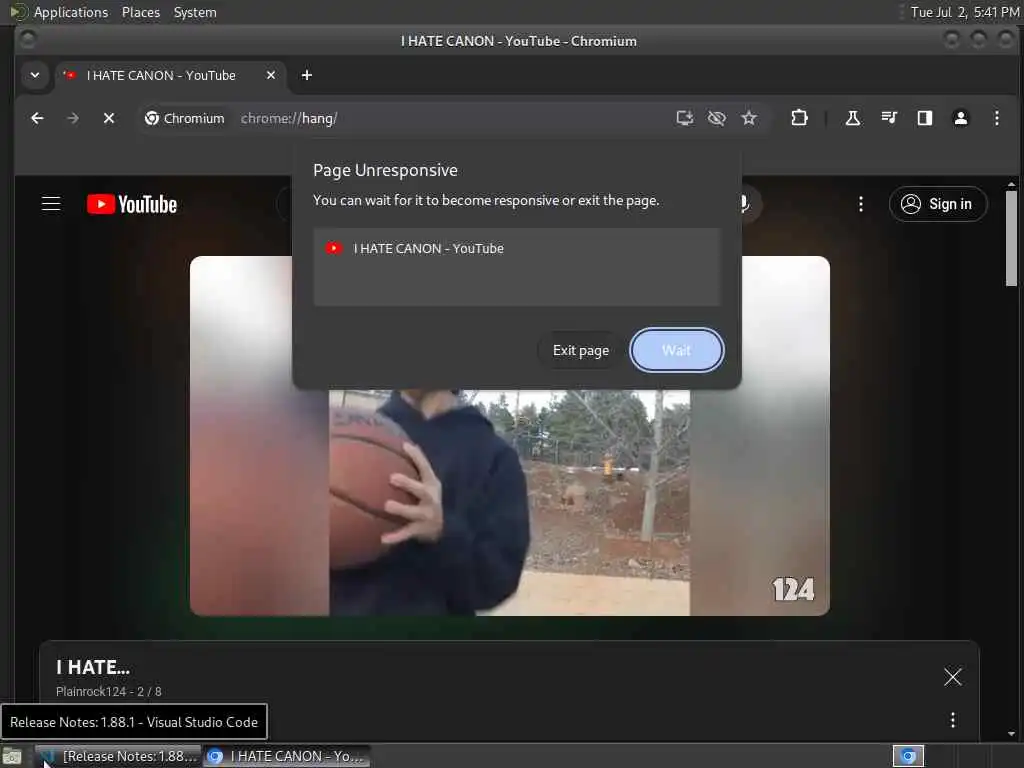Viewport: 1024px width, 768px height.
Task: Click the I HATE... playlist title
Action: (93, 667)
